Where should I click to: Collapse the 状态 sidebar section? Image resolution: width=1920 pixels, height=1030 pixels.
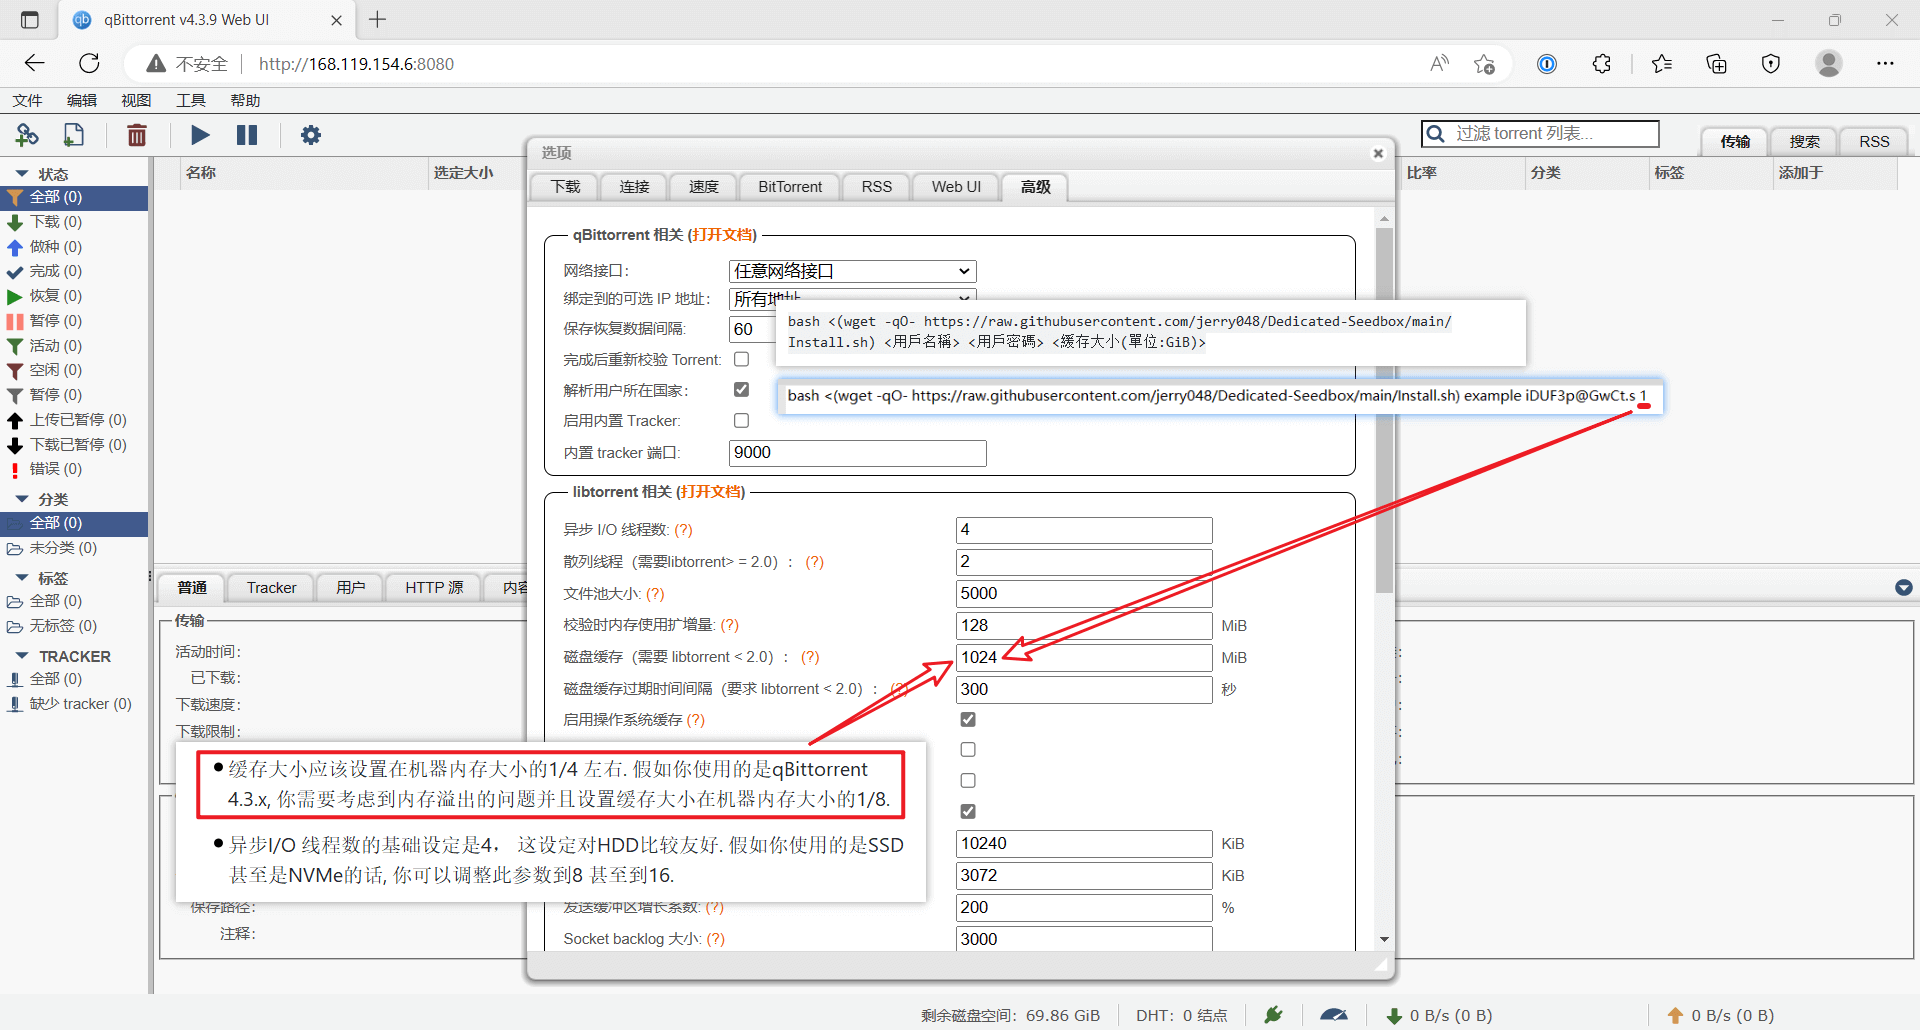click(x=22, y=174)
